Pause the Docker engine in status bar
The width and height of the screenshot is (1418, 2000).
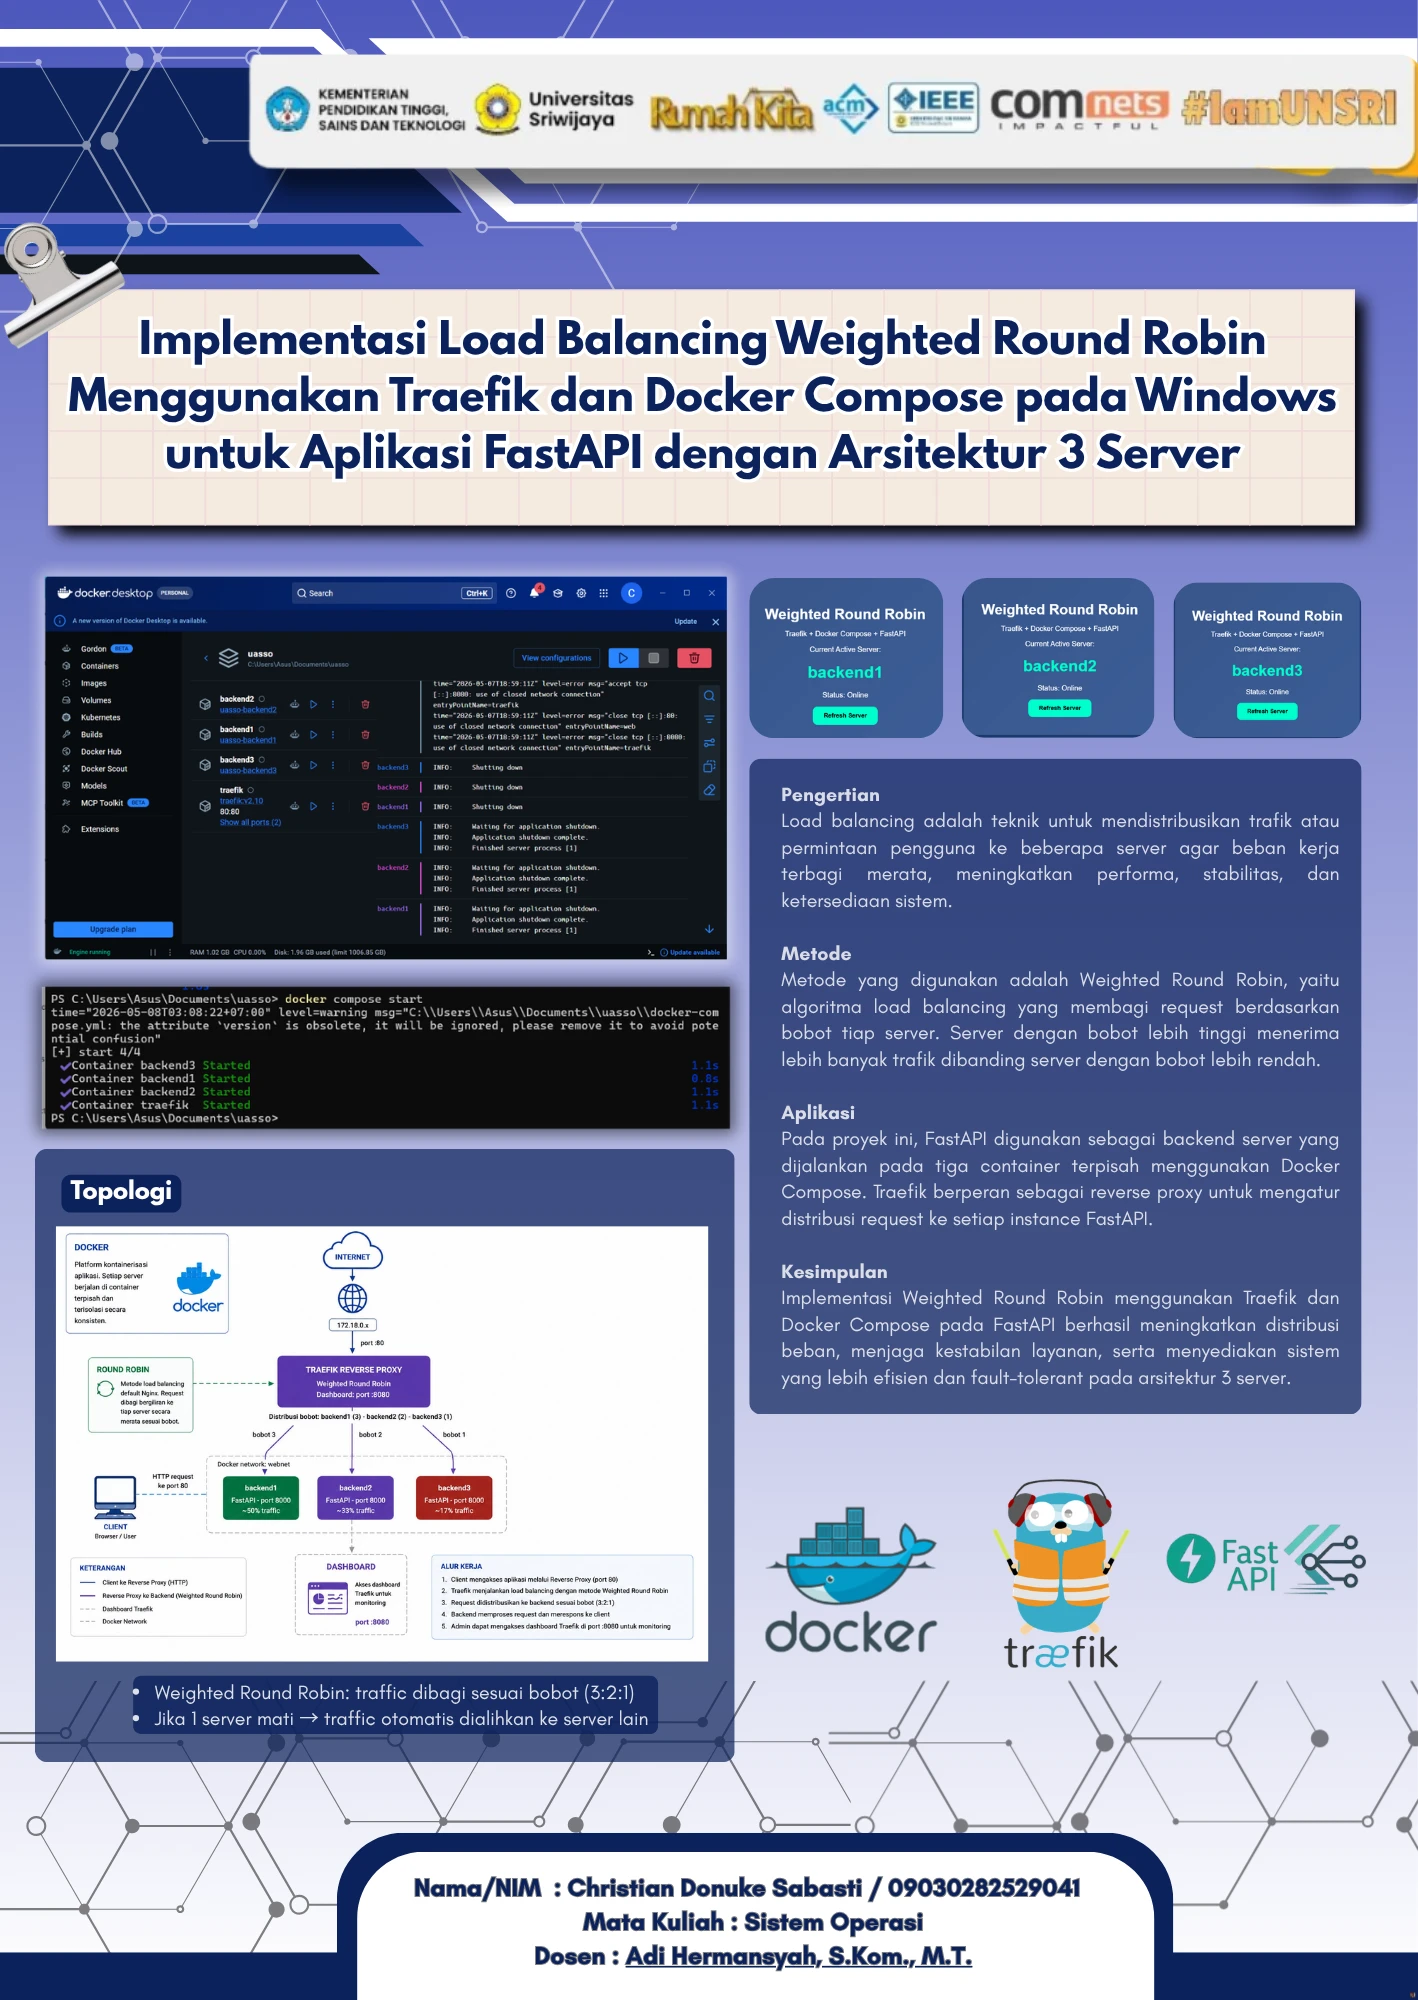[153, 952]
